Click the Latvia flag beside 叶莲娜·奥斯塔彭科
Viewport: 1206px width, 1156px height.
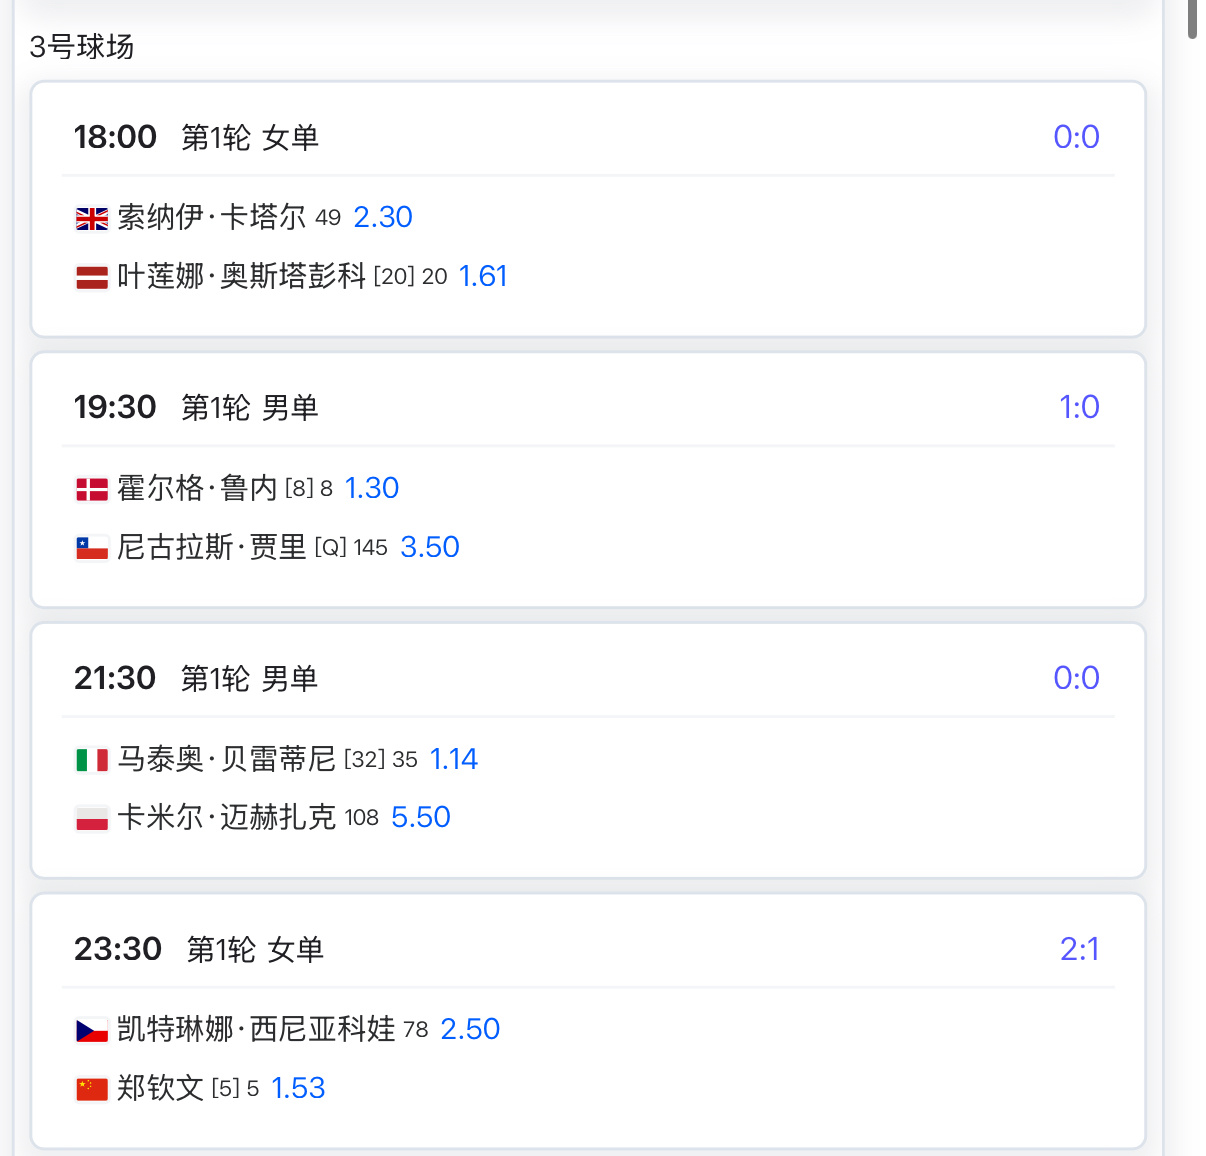(x=92, y=278)
